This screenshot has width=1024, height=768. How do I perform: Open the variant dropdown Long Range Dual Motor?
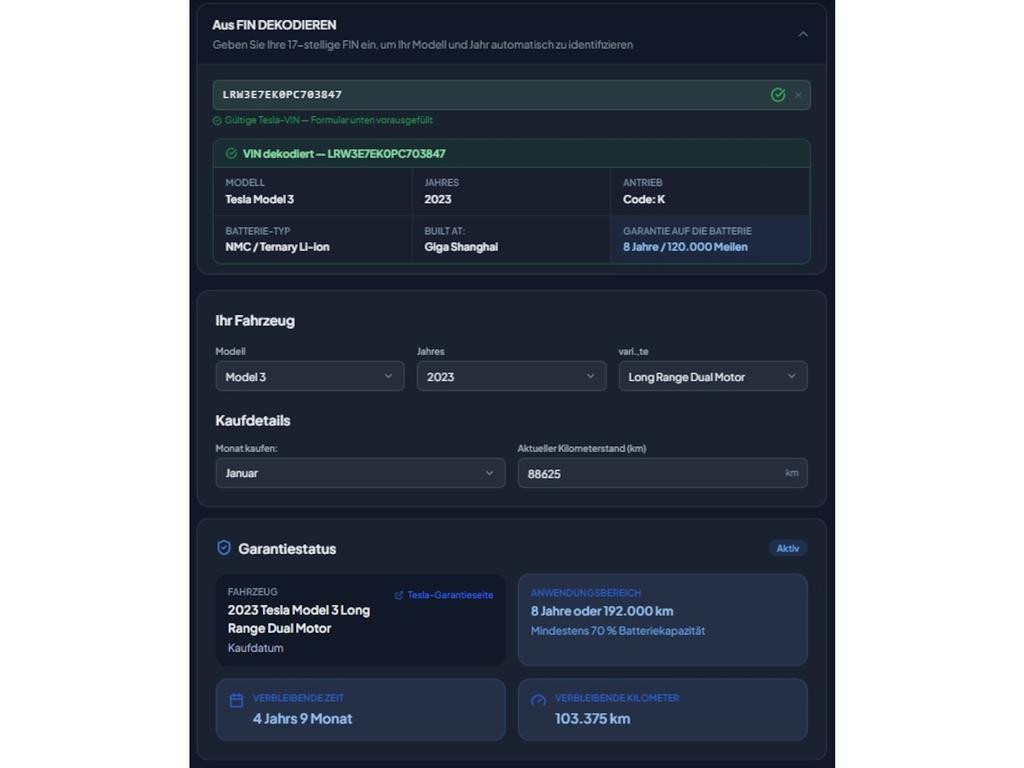pos(712,376)
